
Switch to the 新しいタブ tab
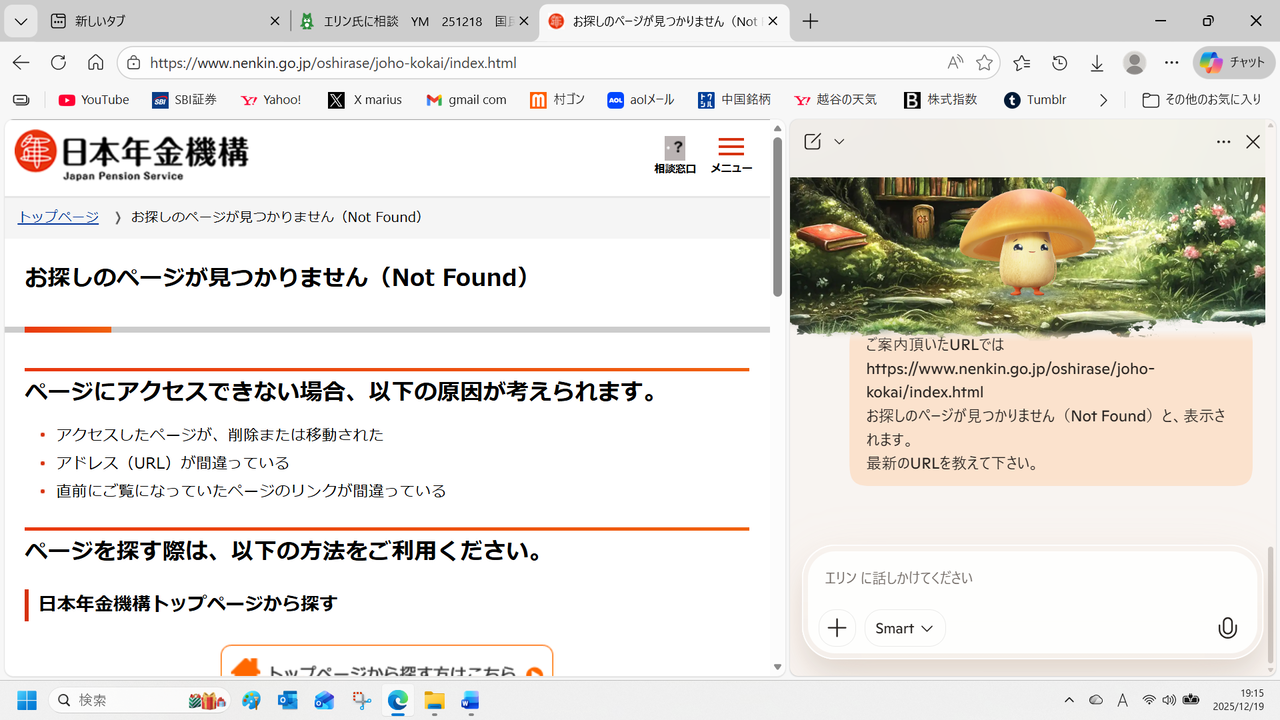point(165,21)
